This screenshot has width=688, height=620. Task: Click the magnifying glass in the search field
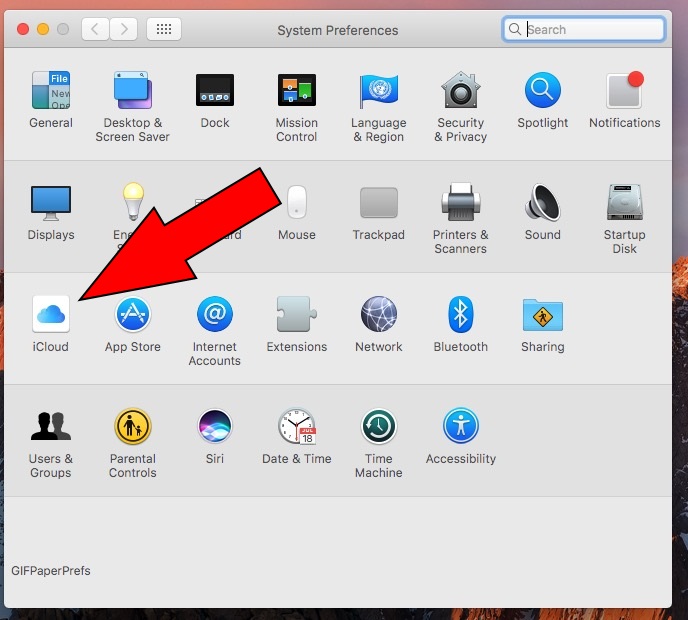[x=515, y=29]
